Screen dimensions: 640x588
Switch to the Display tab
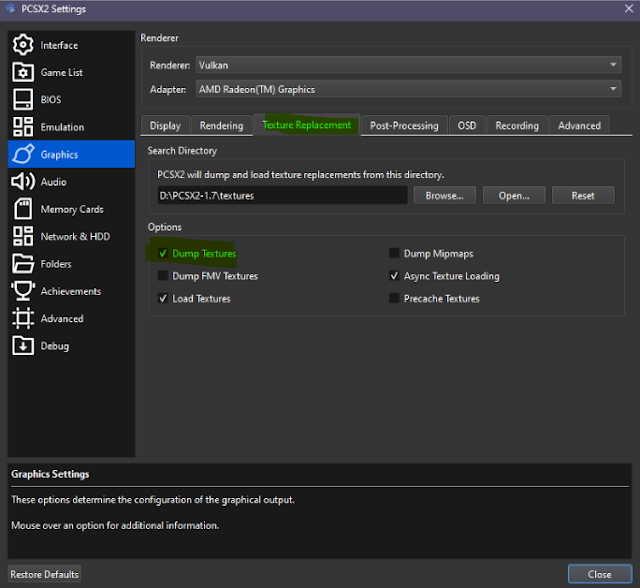tap(165, 126)
